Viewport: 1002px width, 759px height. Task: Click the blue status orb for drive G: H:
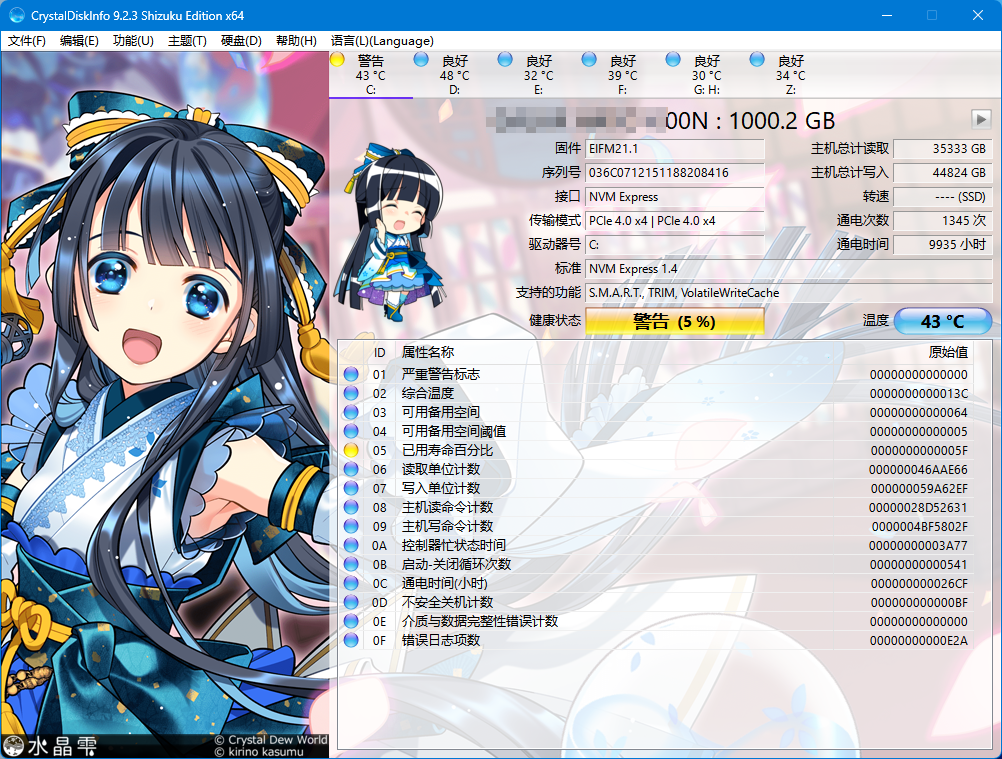click(x=673, y=60)
